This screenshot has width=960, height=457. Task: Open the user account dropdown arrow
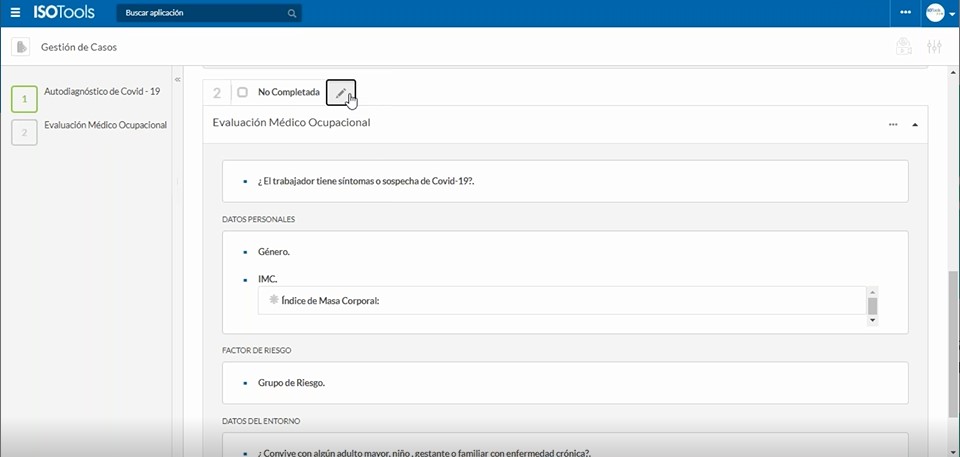pyautogui.click(x=952, y=14)
